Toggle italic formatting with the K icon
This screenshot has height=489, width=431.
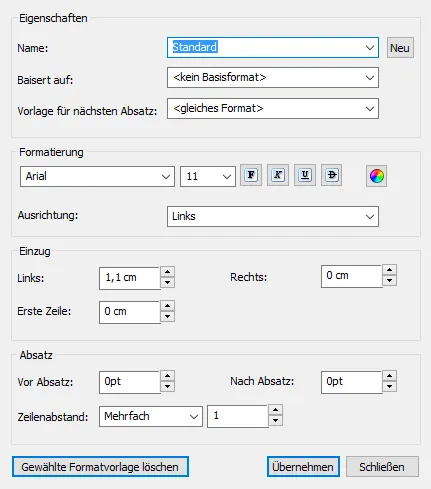278,175
